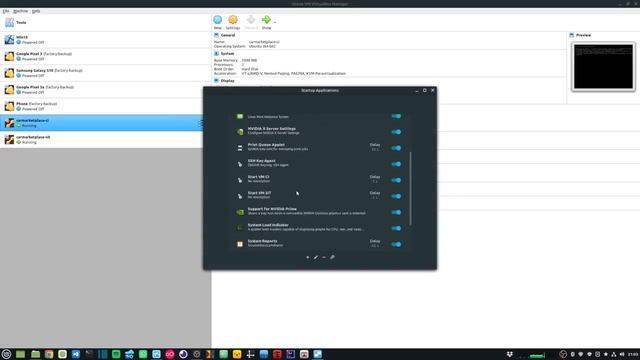Select Google Pixel 3 virtual machine
The image size is (640, 360).
tap(105, 56)
